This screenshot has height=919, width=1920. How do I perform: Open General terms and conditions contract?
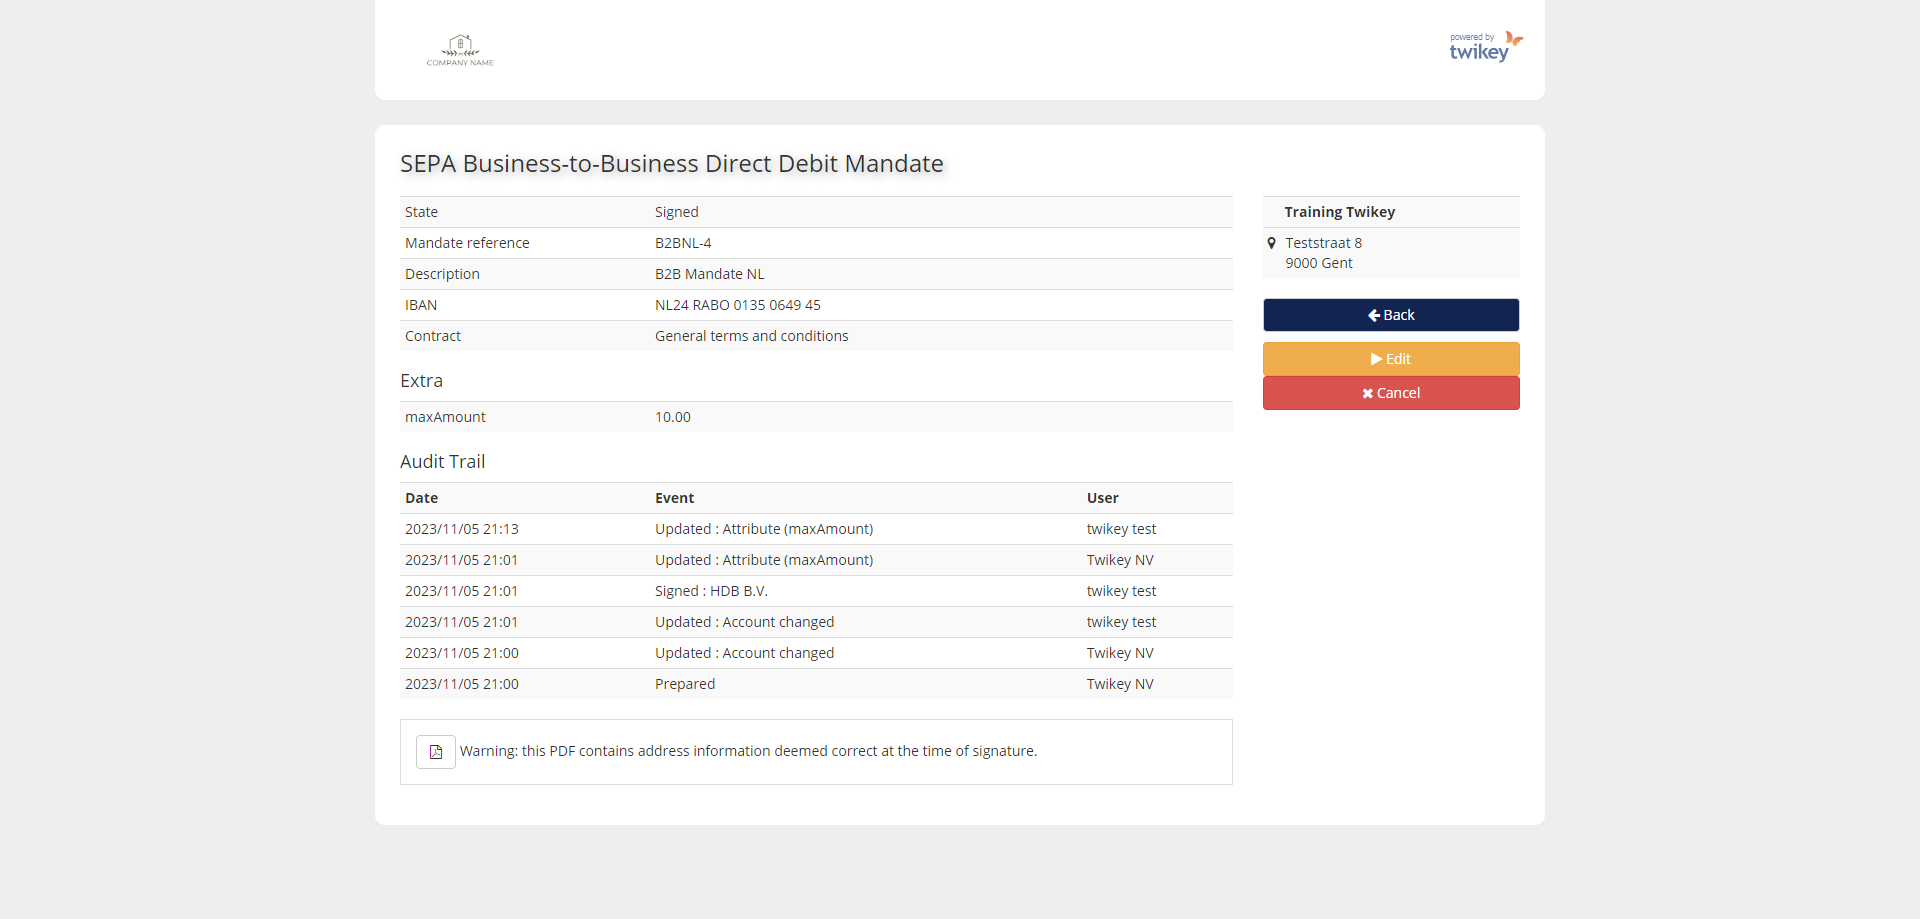coord(751,336)
